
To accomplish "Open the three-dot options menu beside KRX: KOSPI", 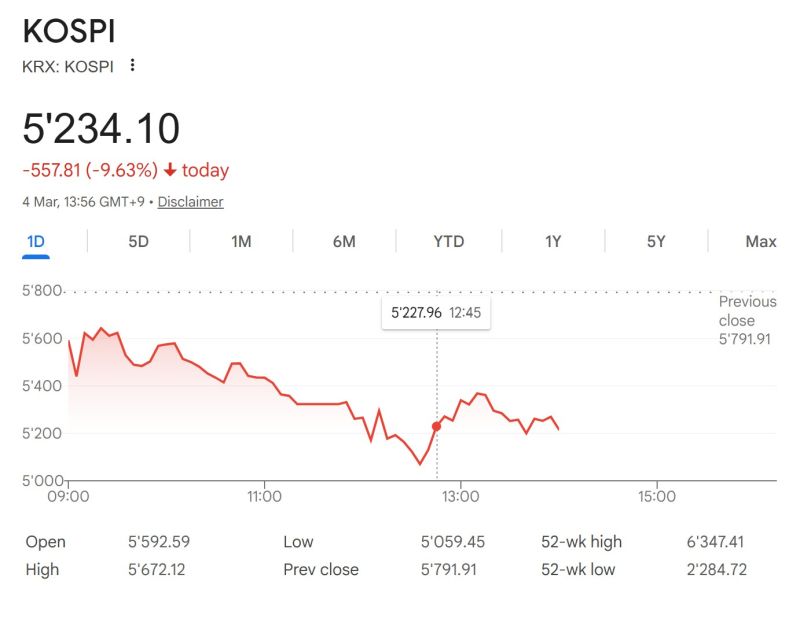I will click(134, 66).
